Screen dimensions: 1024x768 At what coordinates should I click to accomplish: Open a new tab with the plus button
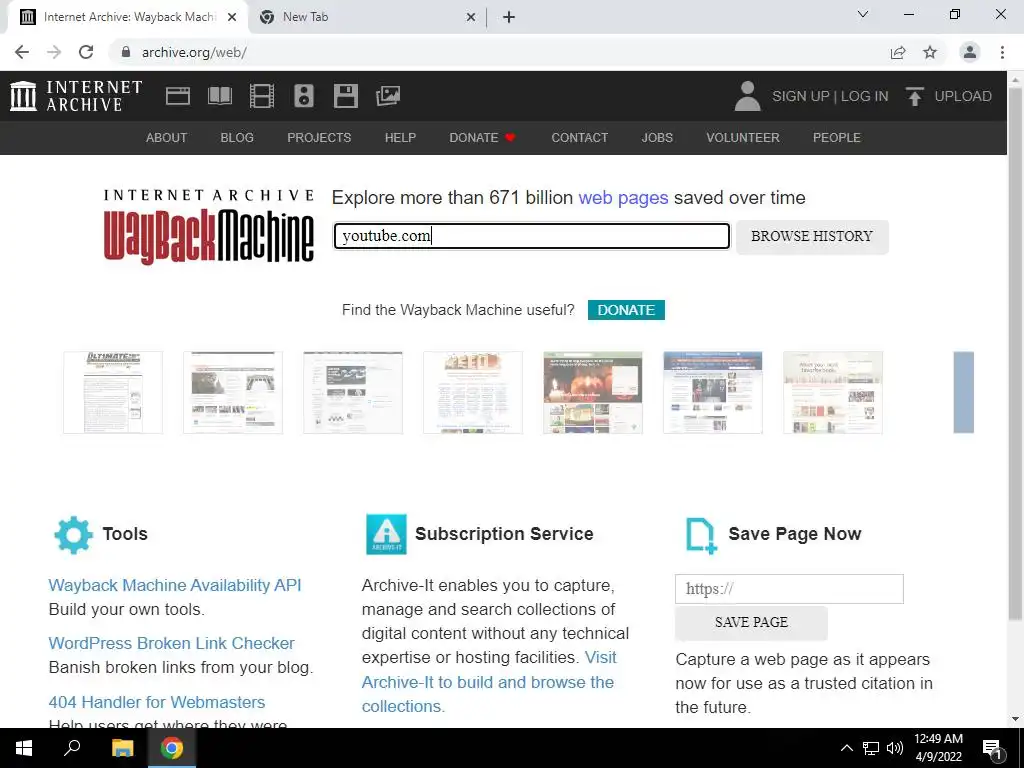coord(509,17)
